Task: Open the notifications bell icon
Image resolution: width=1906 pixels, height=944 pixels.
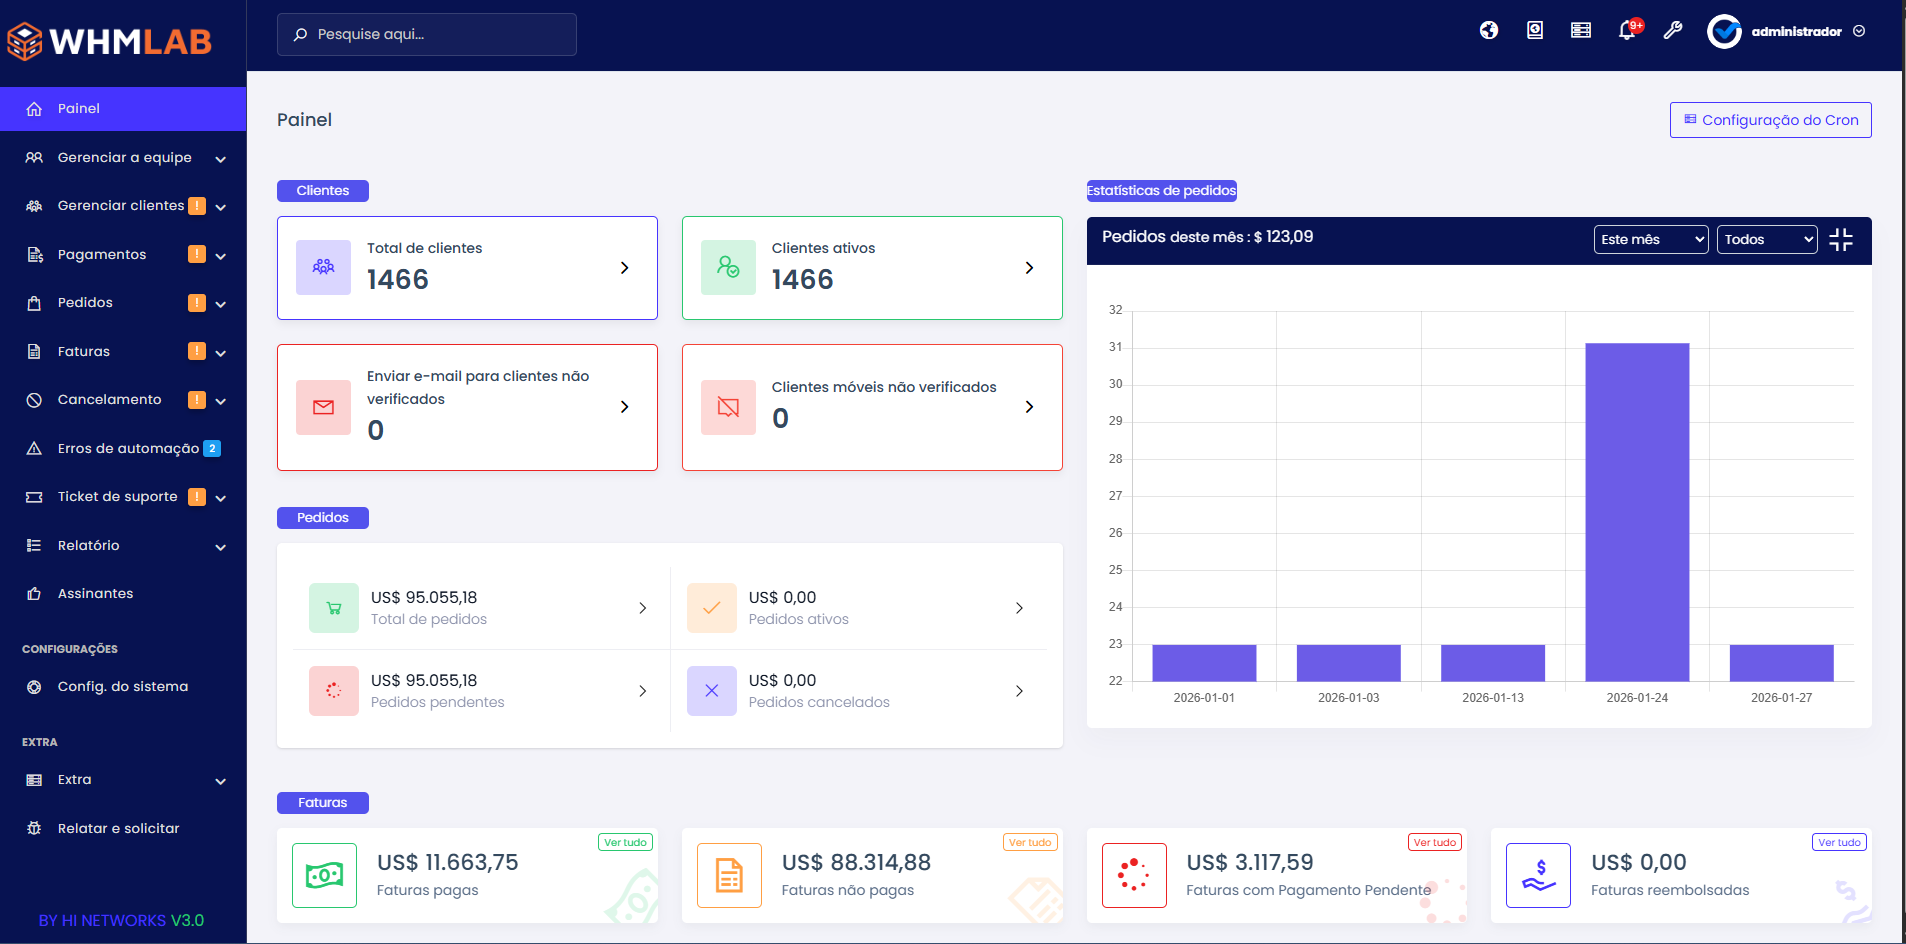Action: tap(1627, 31)
